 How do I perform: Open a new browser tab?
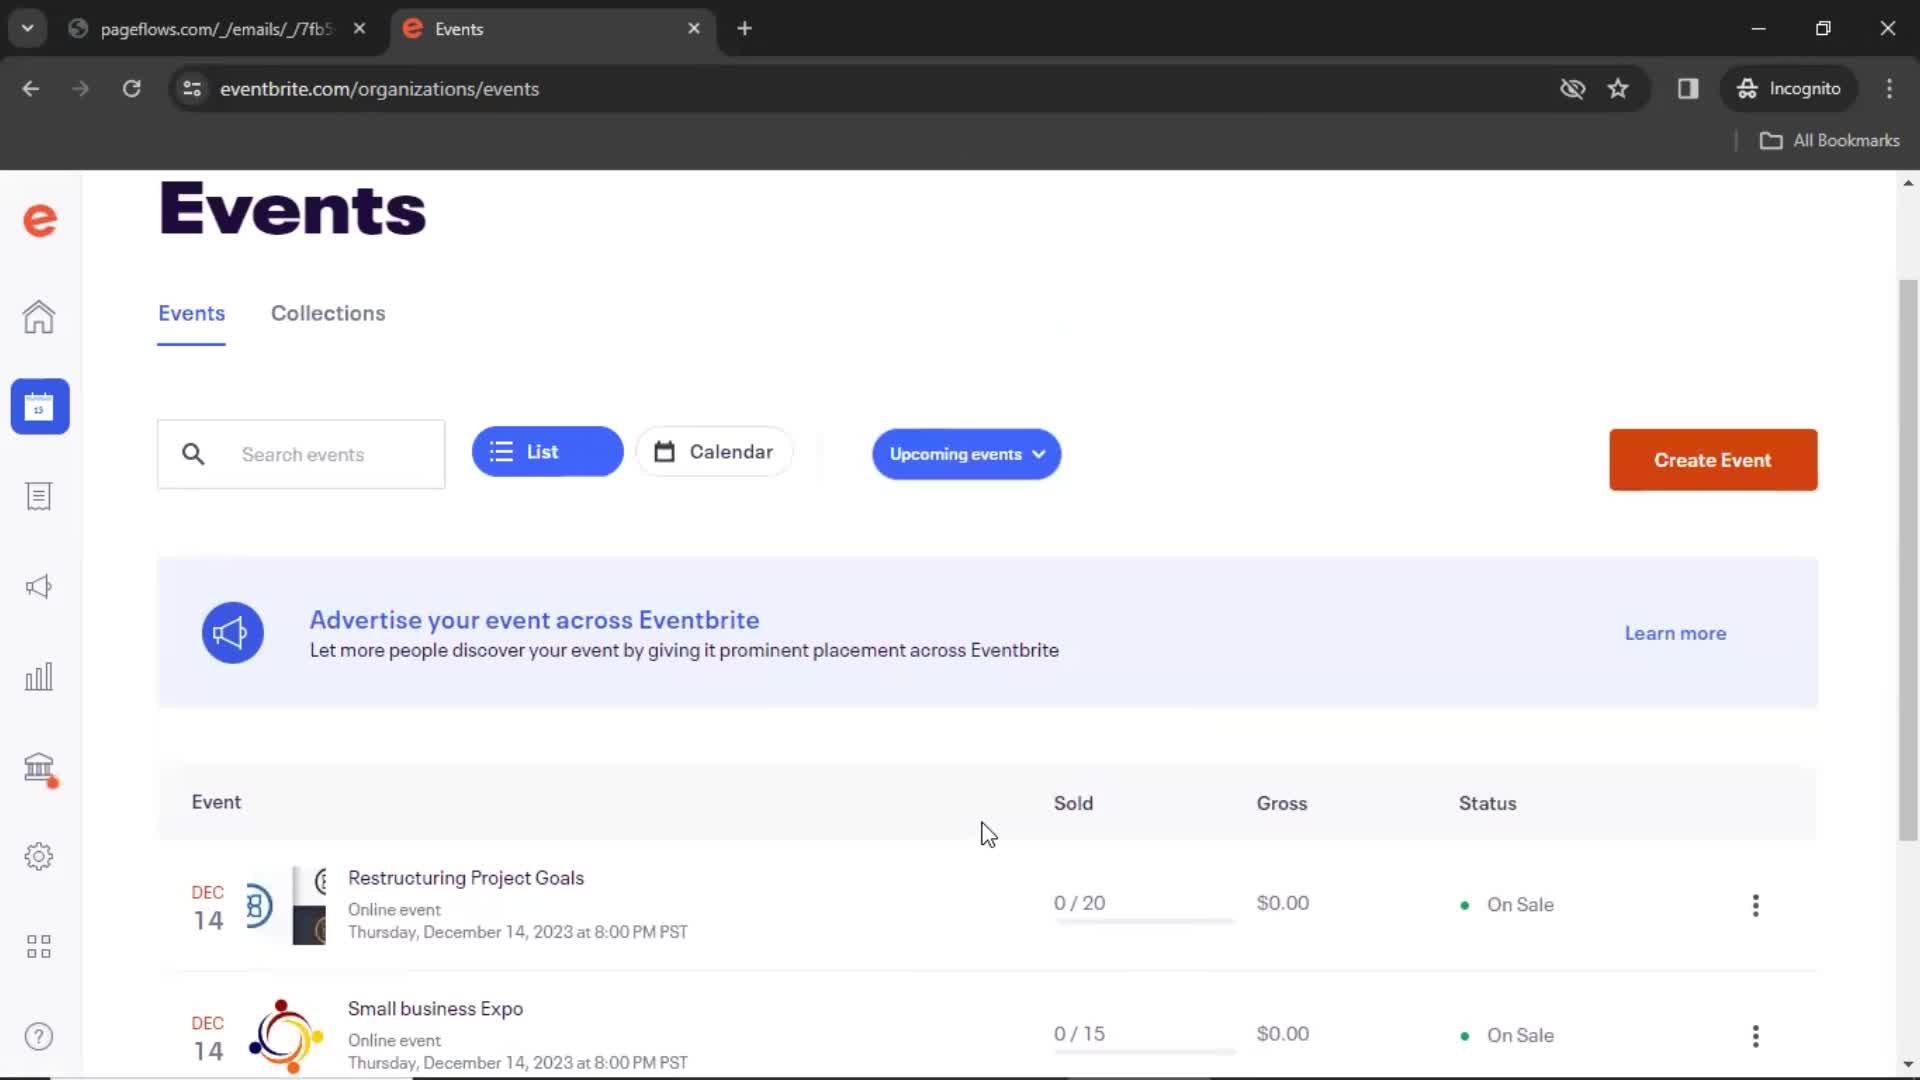[x=744, y=29]
